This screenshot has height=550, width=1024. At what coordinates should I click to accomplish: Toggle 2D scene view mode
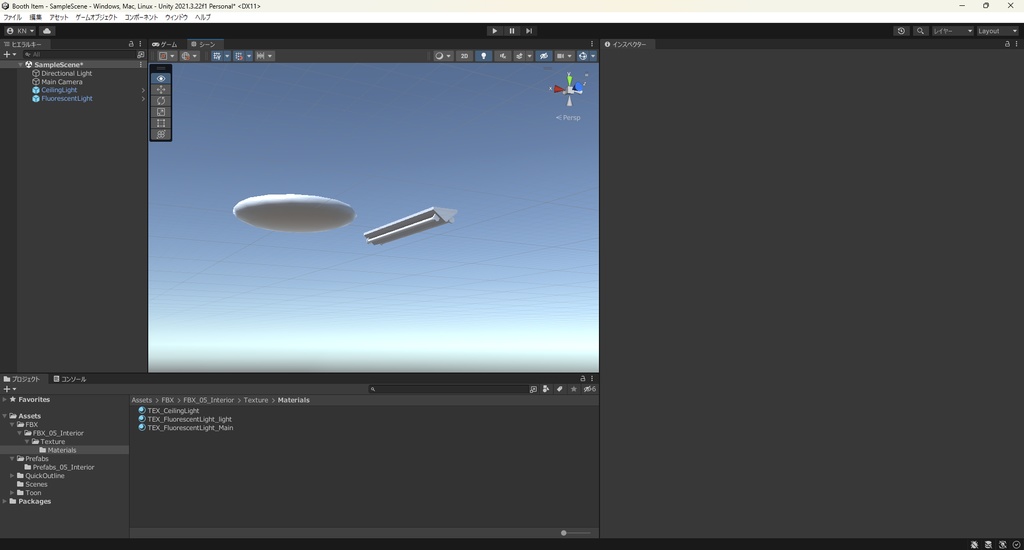[x=464, y=56]
